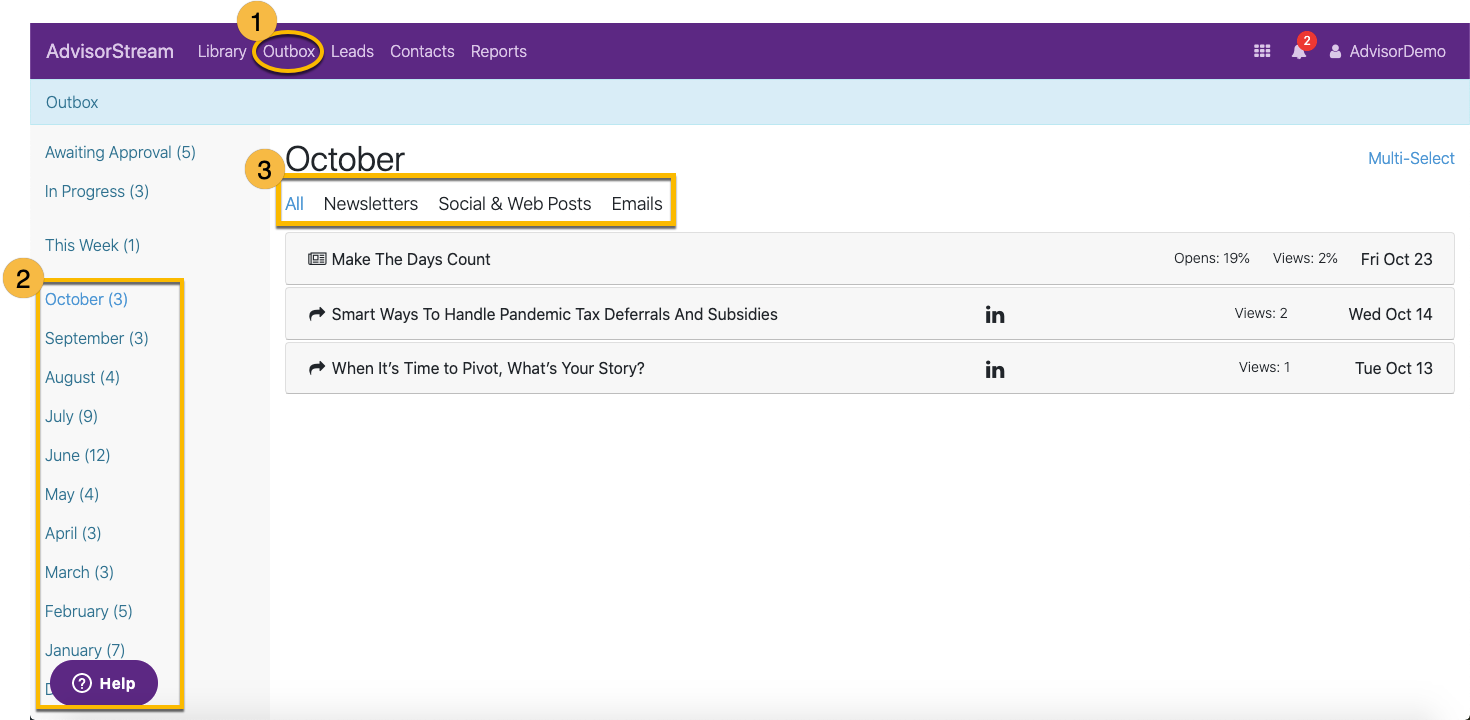Select May (4) in sidebar
Screen dimensions: 1470x720
click(x=72, y=494)
